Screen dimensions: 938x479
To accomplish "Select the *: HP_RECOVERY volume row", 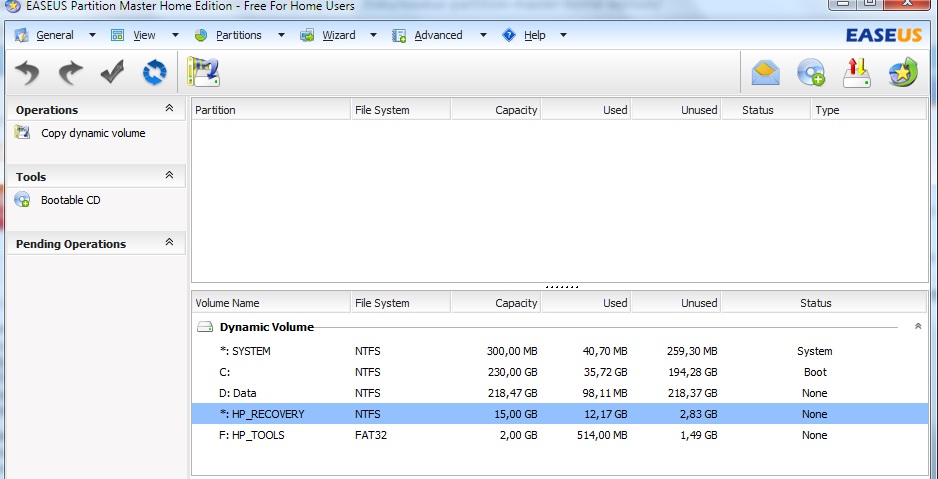I will pyautogui.click(x=560, y=414).
